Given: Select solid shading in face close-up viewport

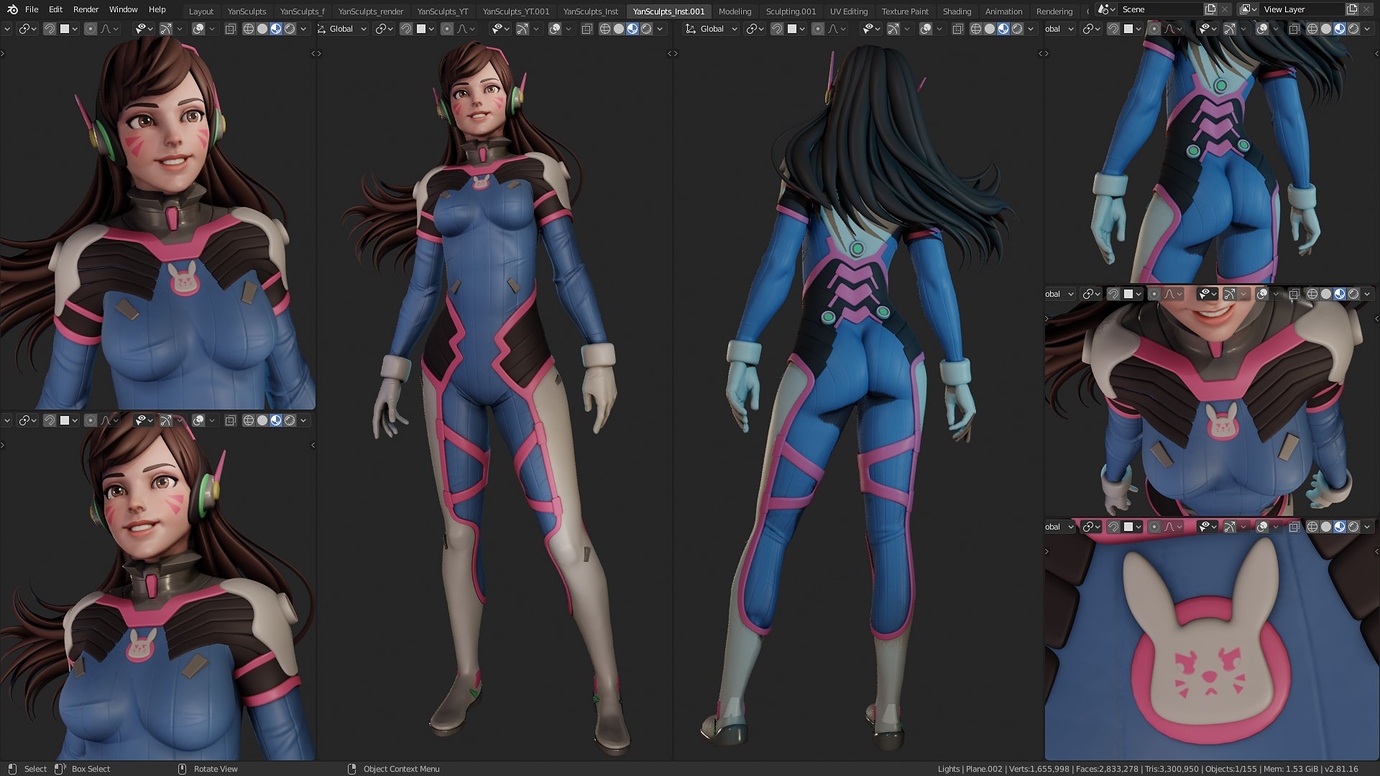Looking at the screenshot, I should [262, 29].
